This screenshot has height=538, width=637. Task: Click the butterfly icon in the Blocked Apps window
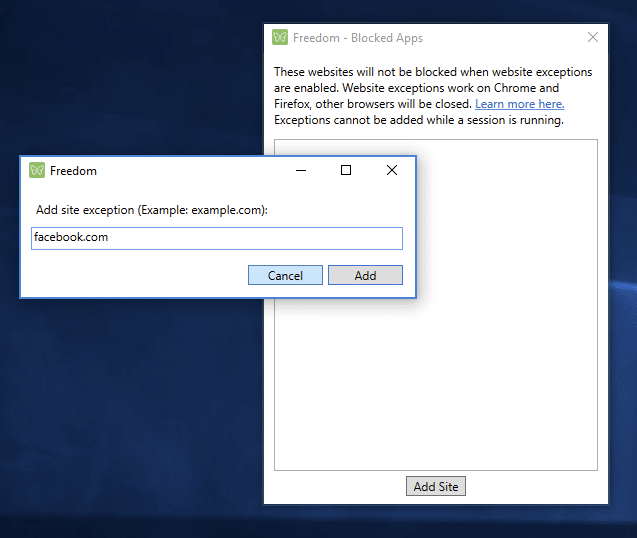(280, 38)
